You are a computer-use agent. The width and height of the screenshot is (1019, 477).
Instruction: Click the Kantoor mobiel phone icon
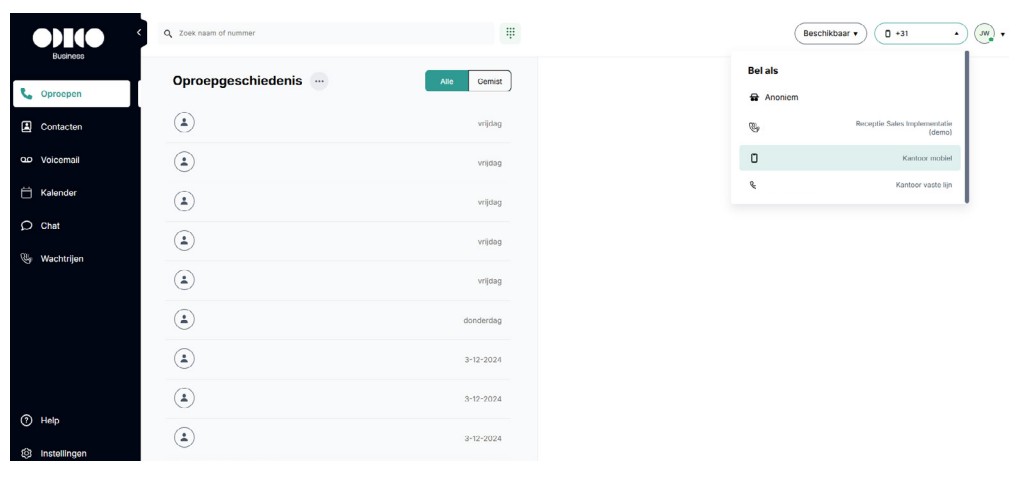tap(754, 158)
